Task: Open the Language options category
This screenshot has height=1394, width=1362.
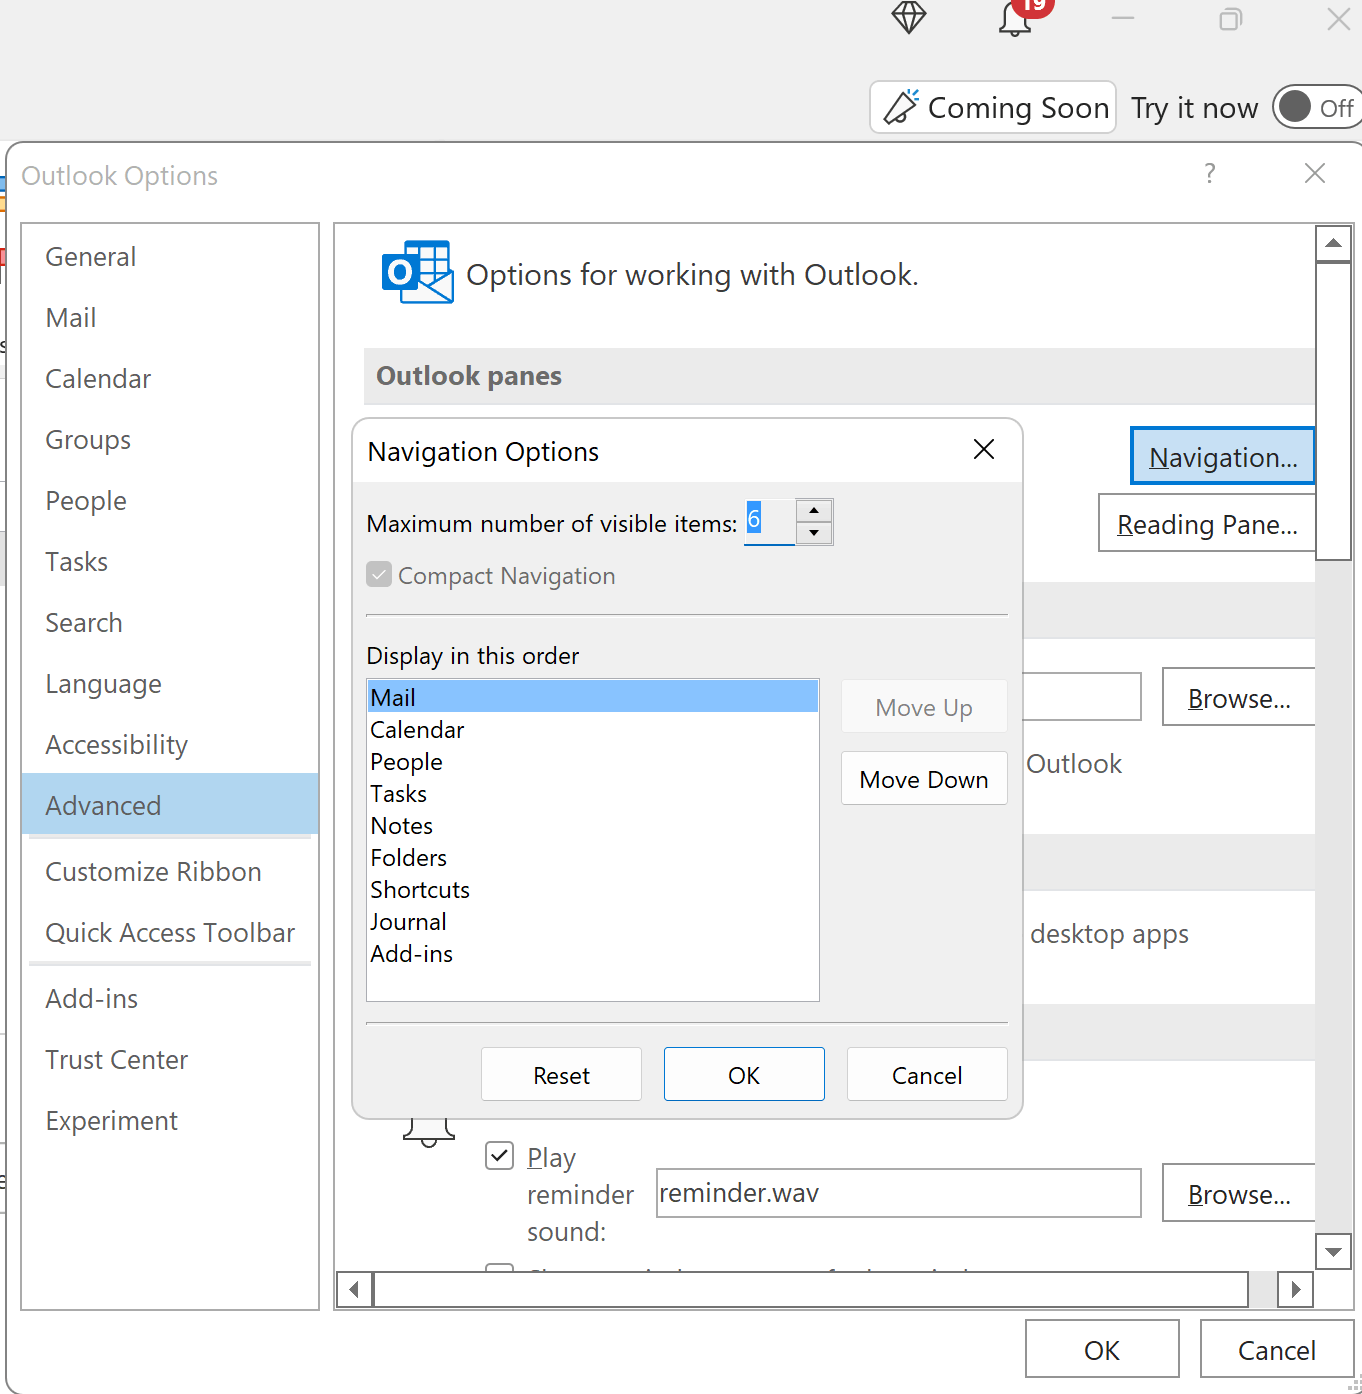Action: point(170,684)
